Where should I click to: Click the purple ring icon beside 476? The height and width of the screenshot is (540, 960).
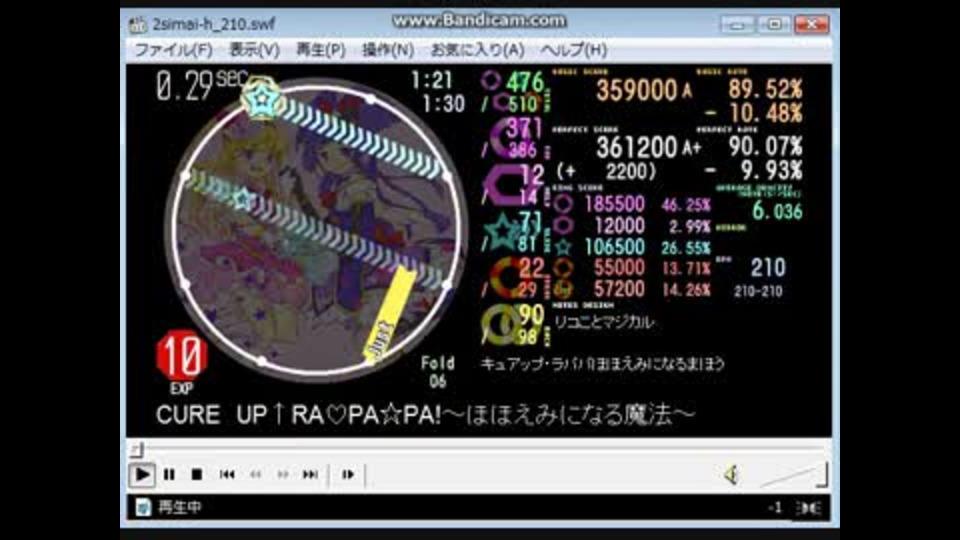click(490, 80)
